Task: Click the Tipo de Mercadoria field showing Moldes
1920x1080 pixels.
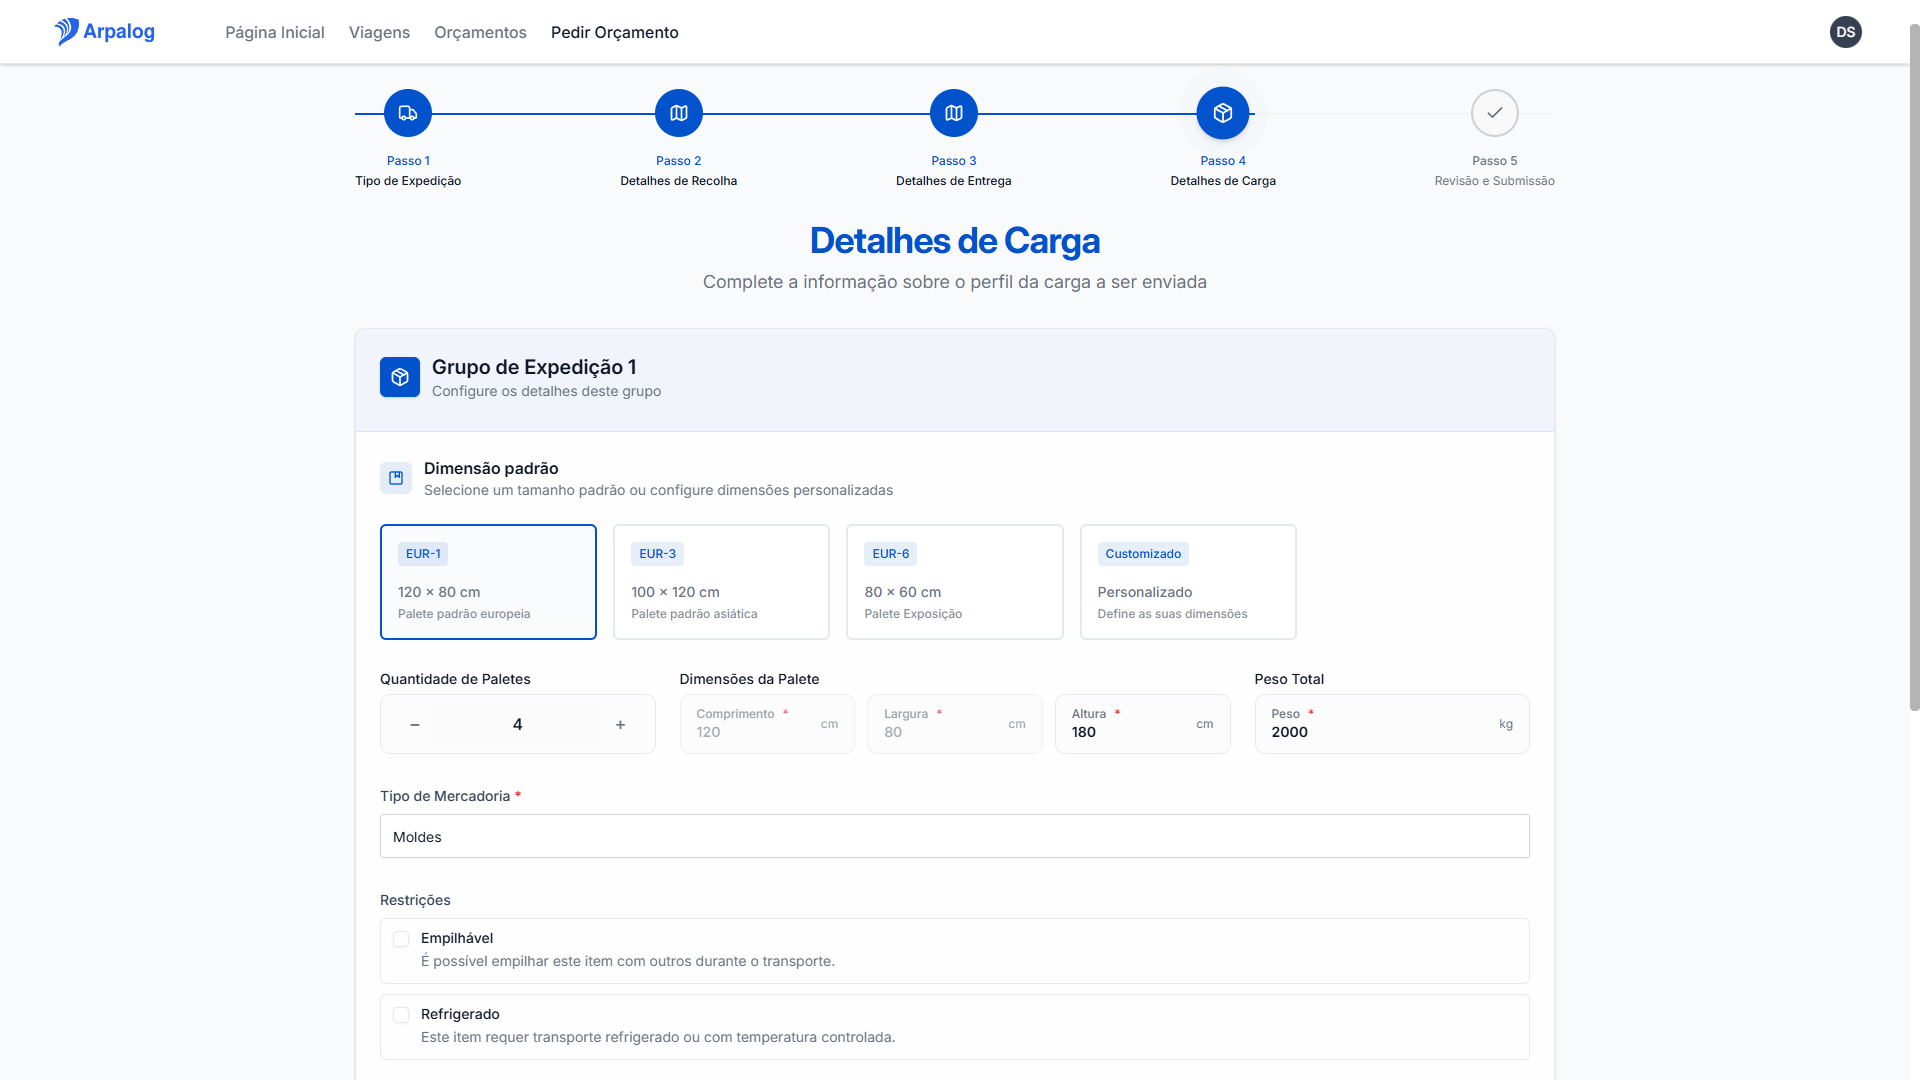Action: (x=954, y=836)
